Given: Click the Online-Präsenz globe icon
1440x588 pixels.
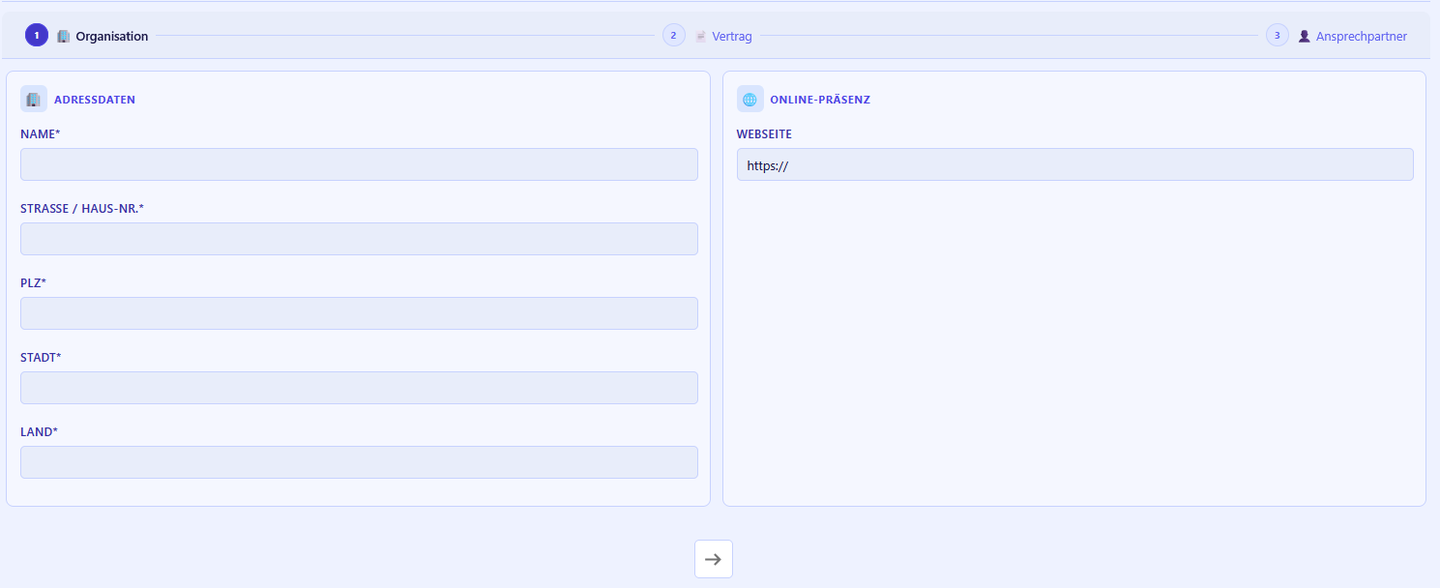Looking at the screenshot, I should click(x=750, y=99).
